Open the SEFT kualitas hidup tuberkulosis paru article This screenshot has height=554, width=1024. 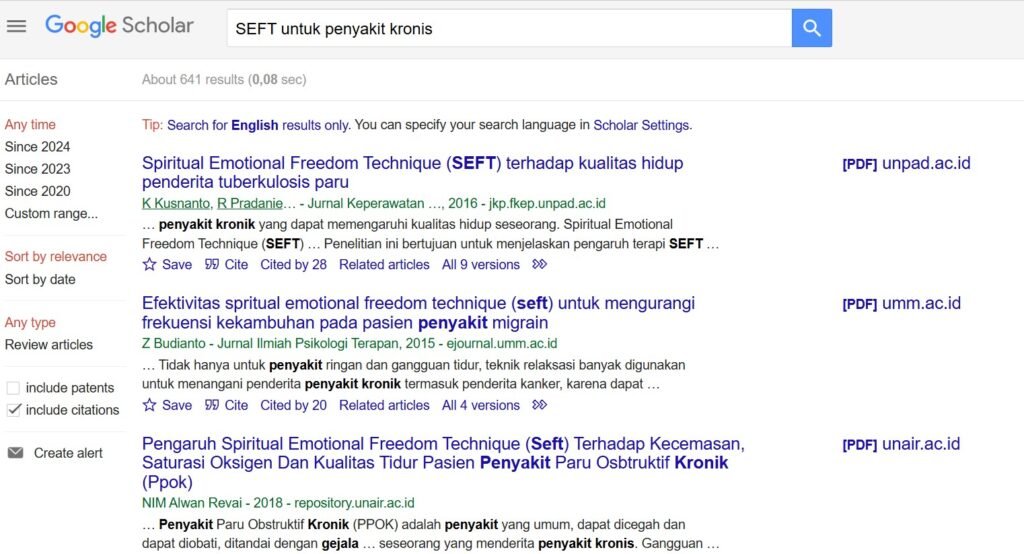click(413, 172)
